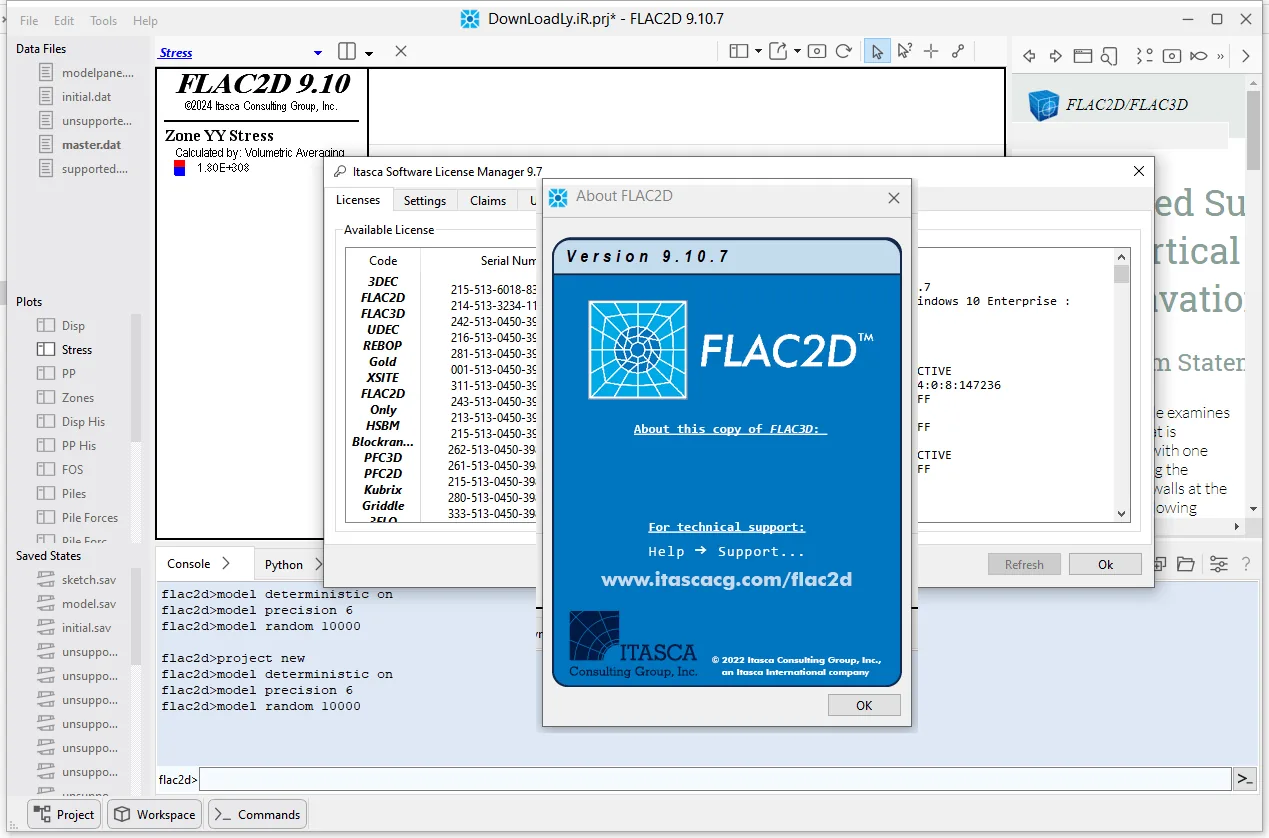Select the arrow pointer tool in the plot toolbar
Image resolution: width=1269 pixels, height=838 pixels.
(877, 51)
